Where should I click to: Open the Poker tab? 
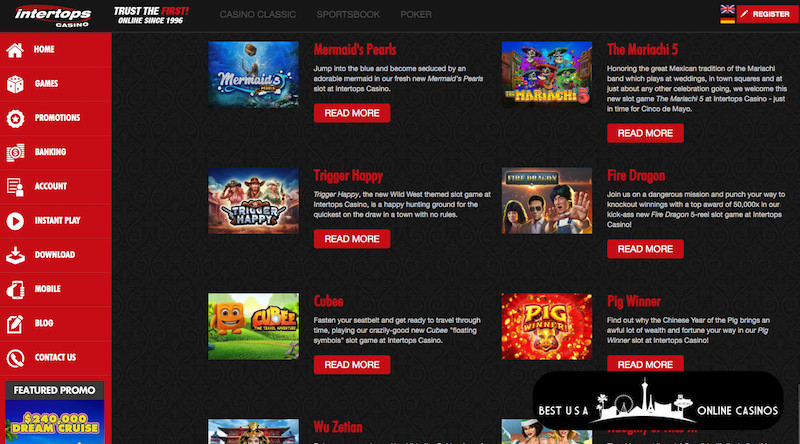point(416,15)
